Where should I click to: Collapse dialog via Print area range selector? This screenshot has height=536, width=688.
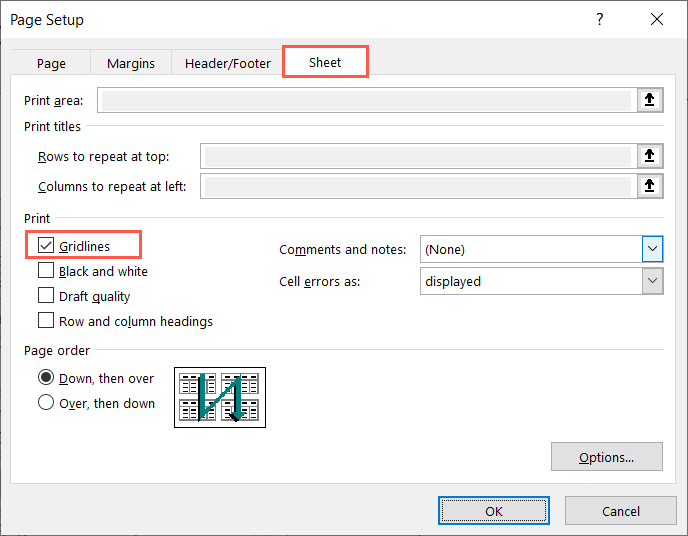coord(649,100)
